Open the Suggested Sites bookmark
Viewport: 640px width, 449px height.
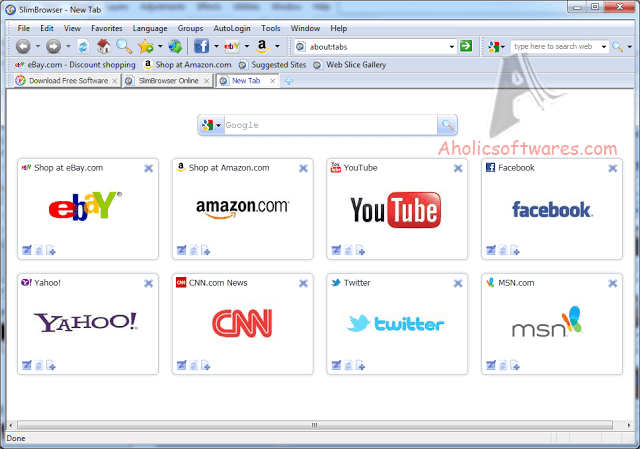273,64
